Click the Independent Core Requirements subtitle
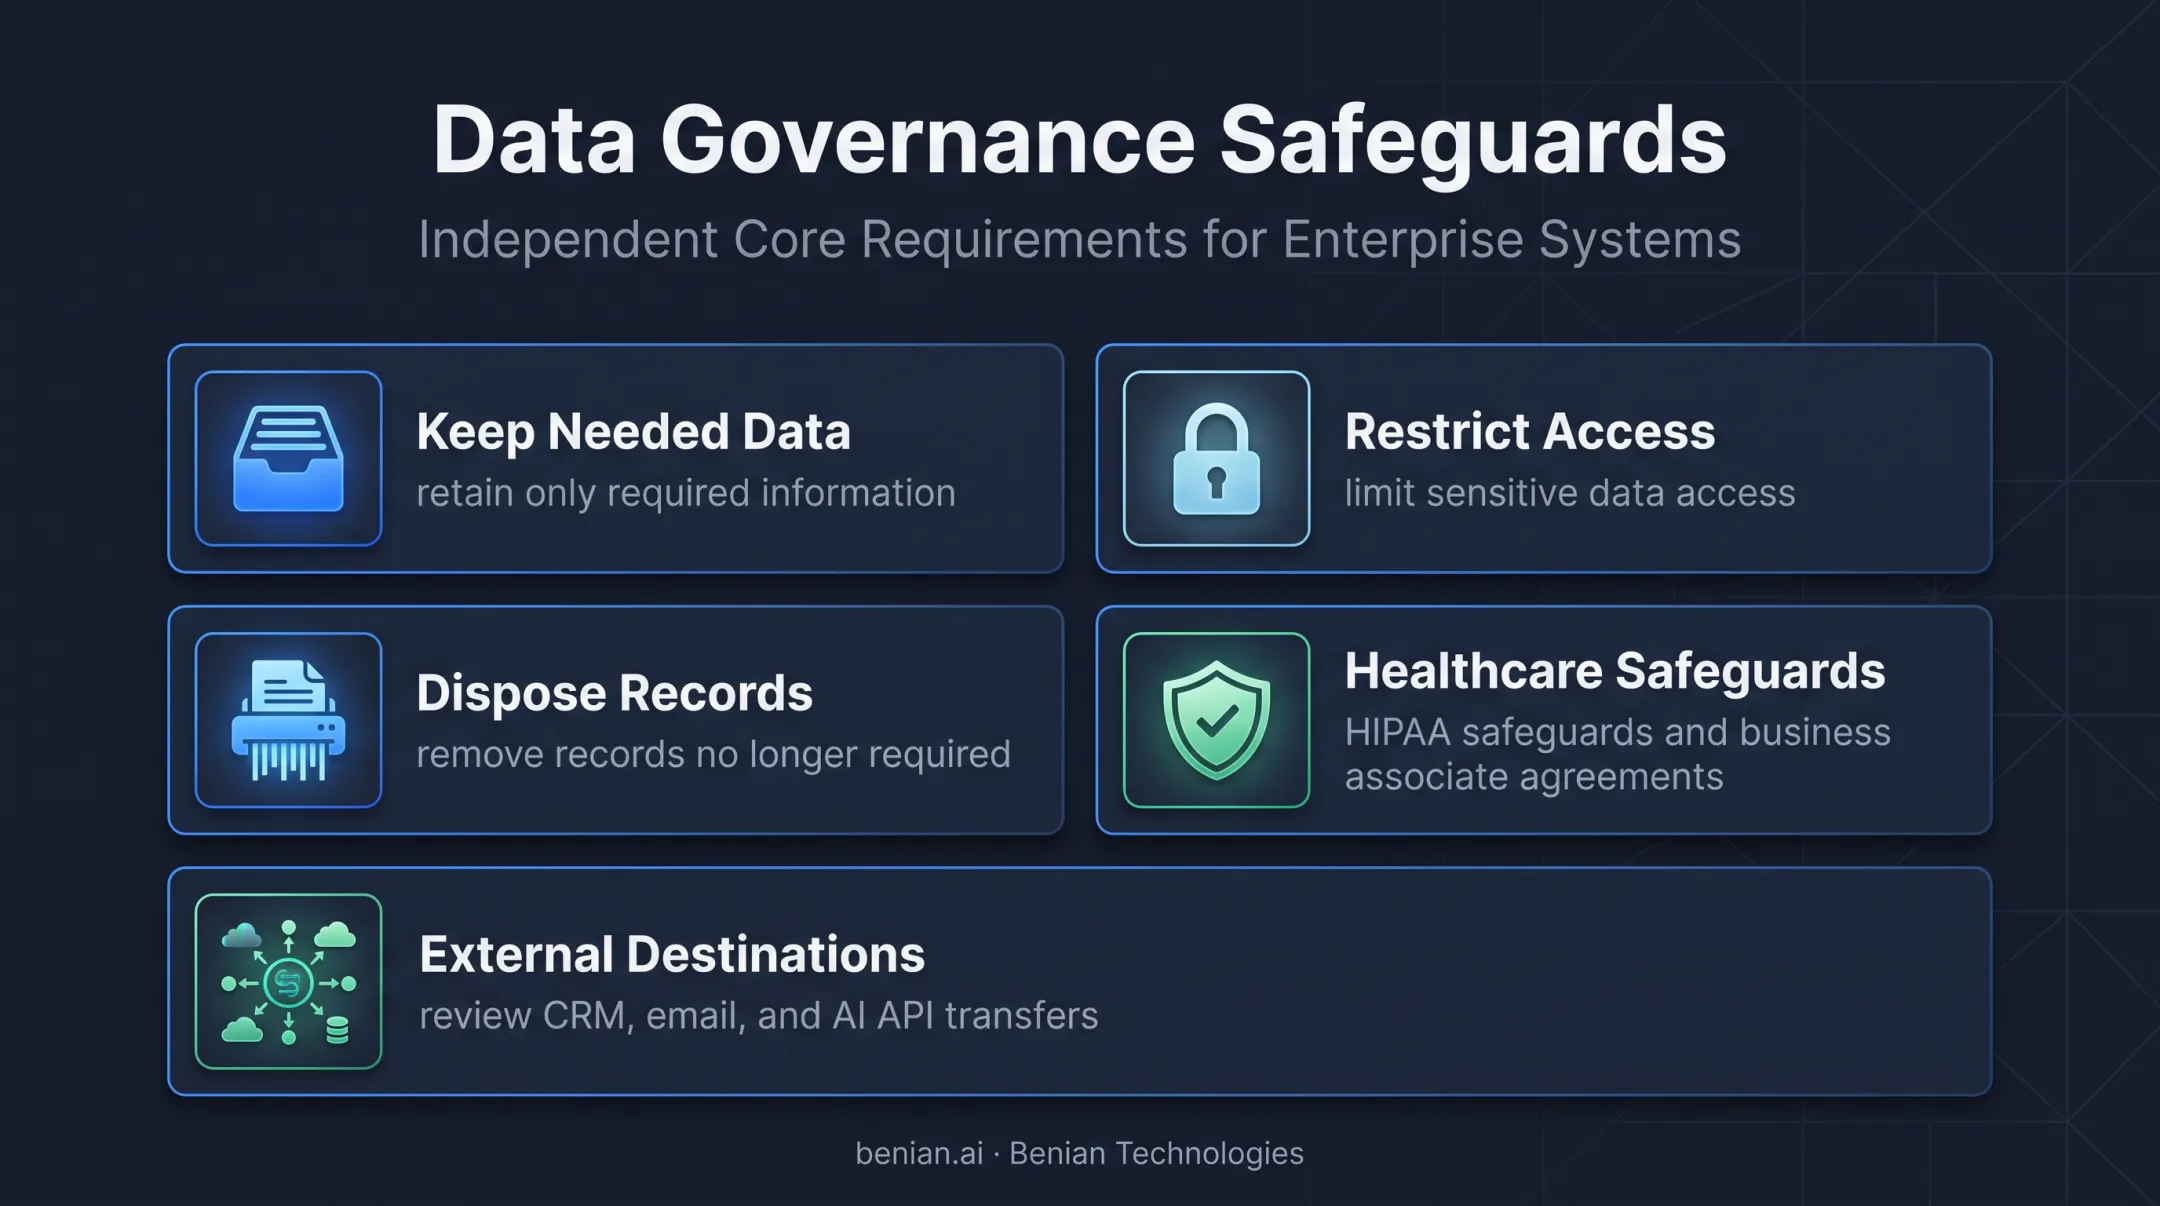 (x=1080, y=240)
